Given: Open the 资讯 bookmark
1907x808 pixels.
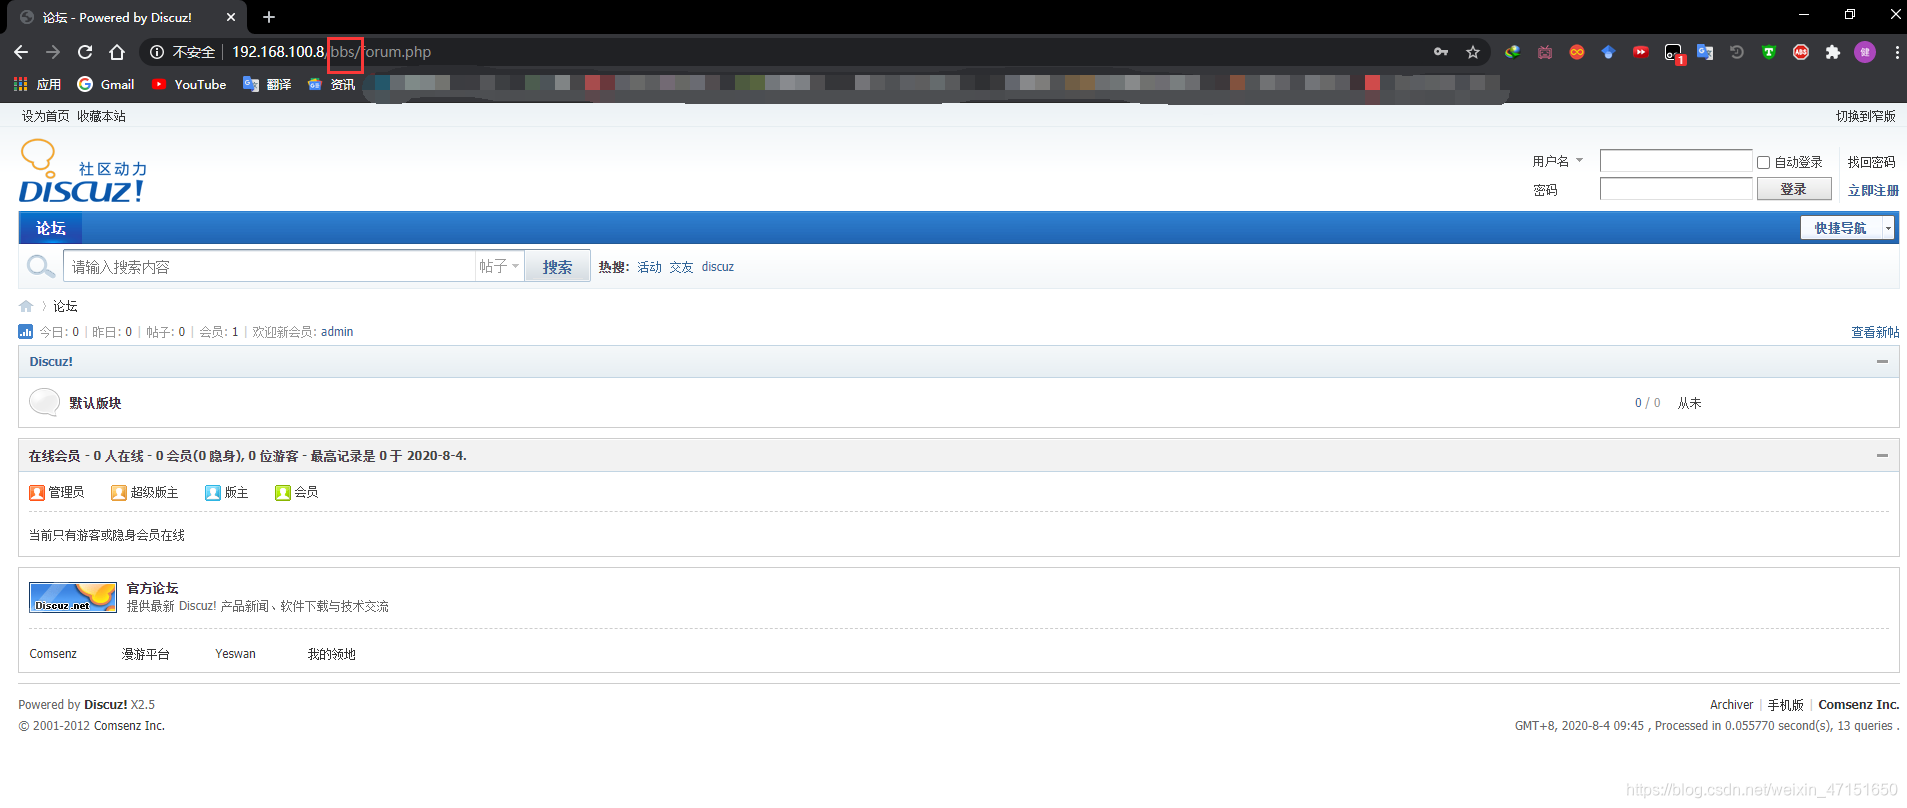Looking at the screenshot, I should pos(331,84).
